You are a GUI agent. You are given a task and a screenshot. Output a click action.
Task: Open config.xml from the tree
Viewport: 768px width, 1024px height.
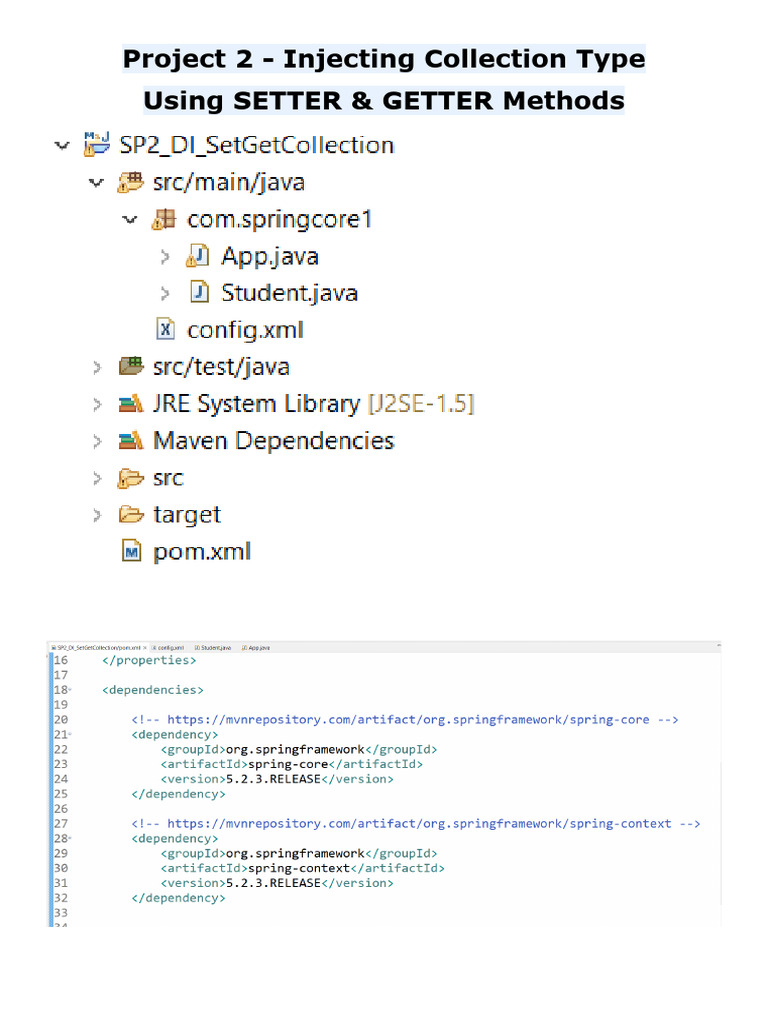(245, 330)
